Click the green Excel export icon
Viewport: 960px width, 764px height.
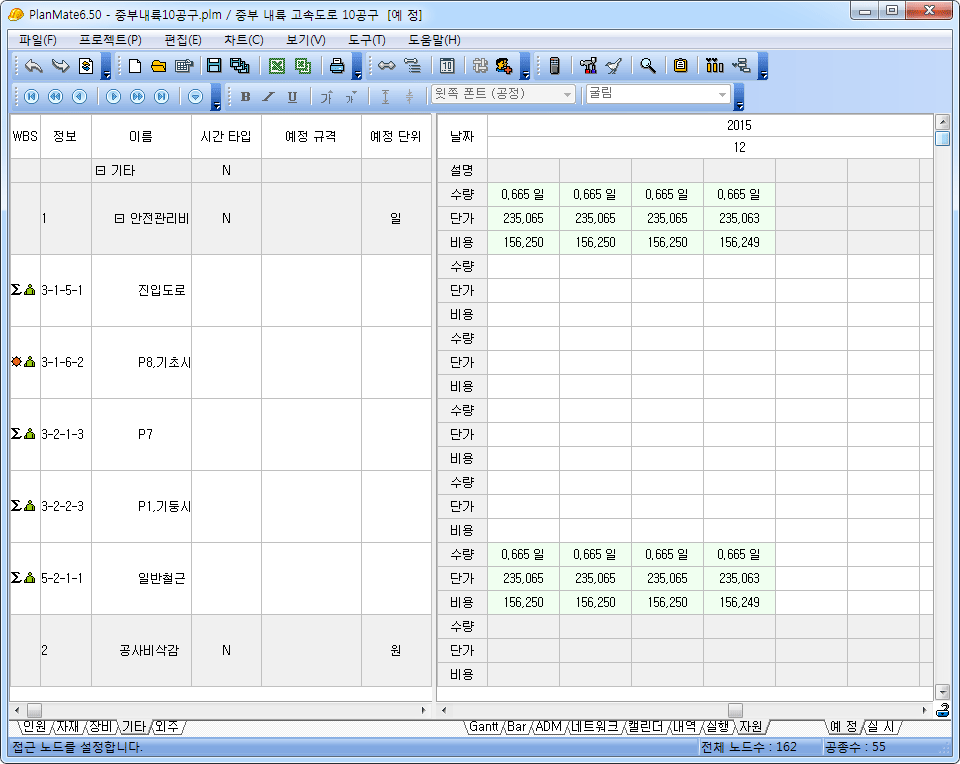[x=277, y=66]
